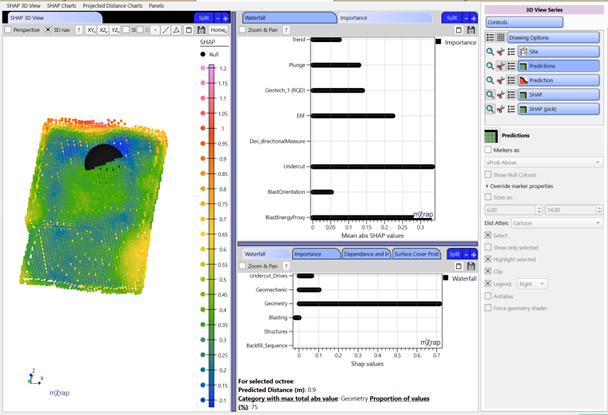Click the YZ plane view button

116,30
